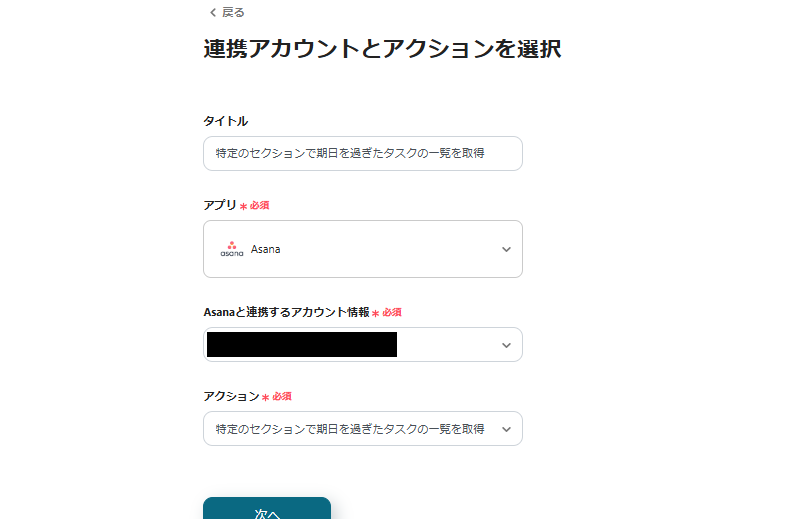Click the Asanaと連携するアカウント情報 label
Screen dimensions: 794x519
pyautogui.click(x=286, y=312)
